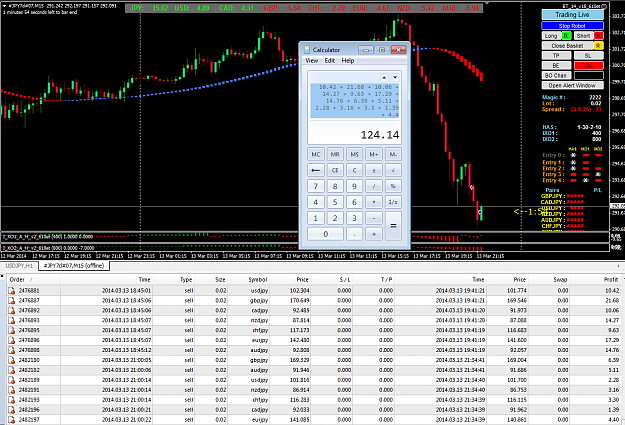Click the Long button in the trade panel

click(551, 36)
